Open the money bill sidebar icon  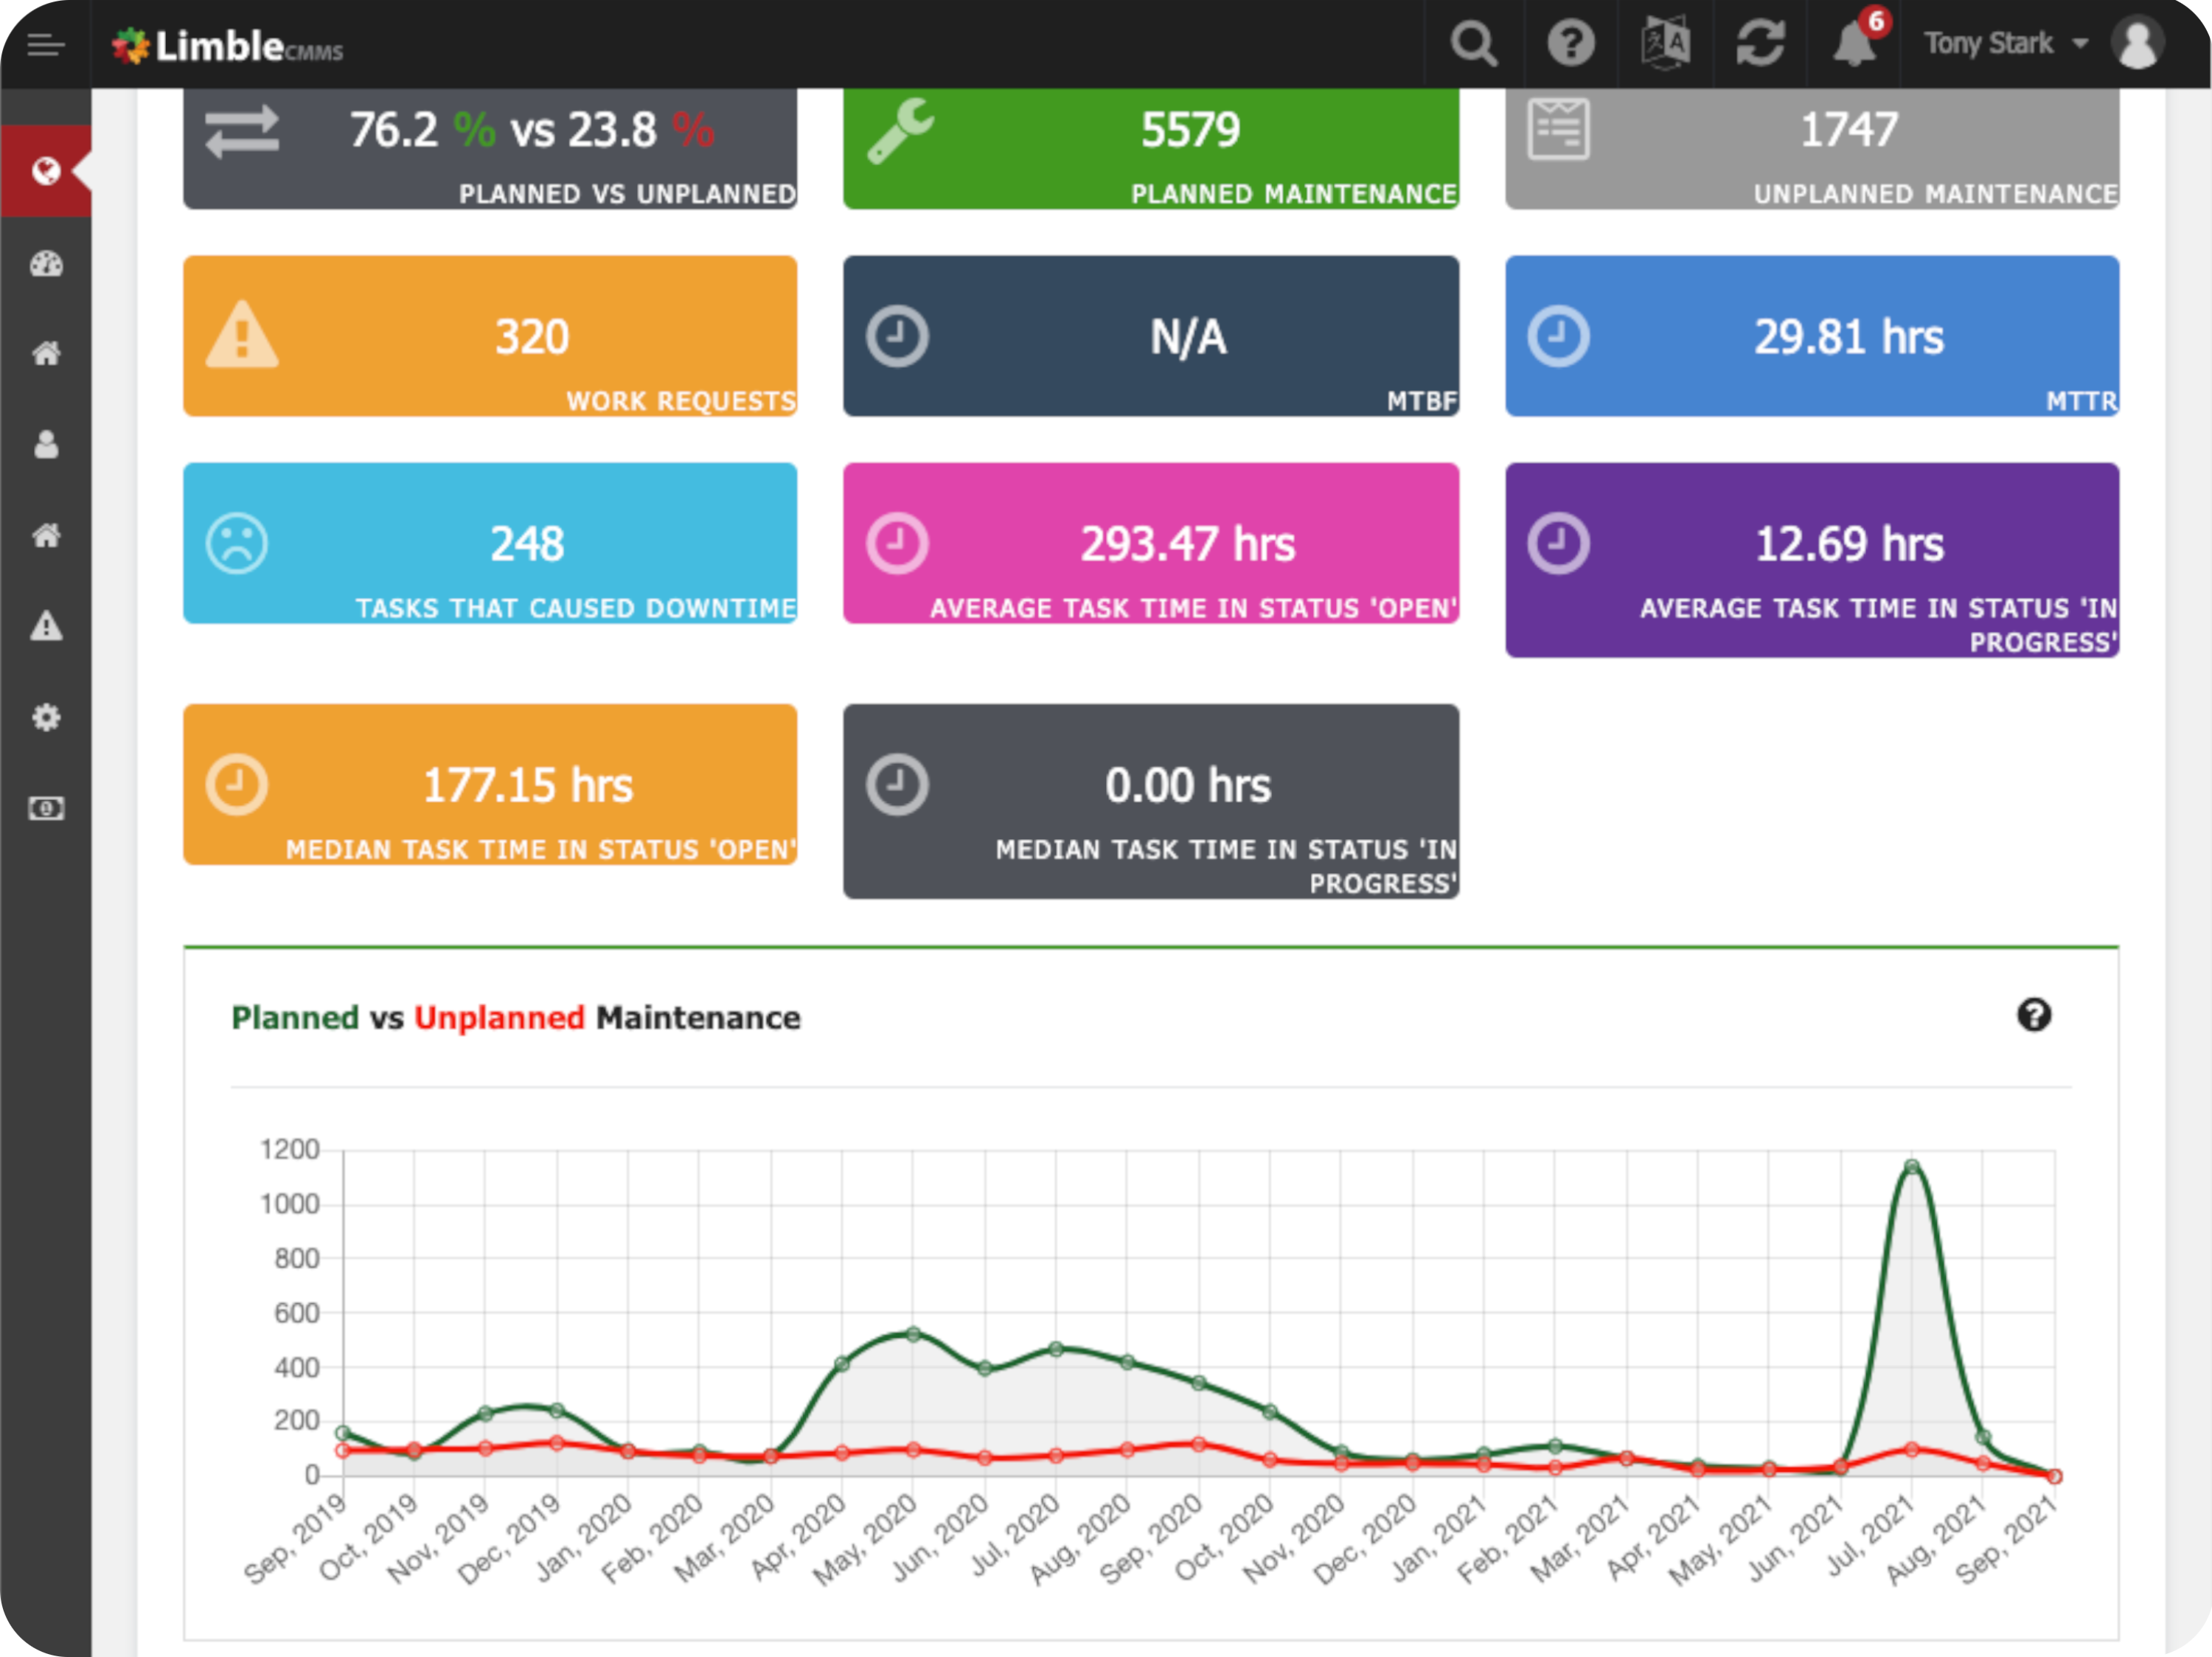click(x=46, y=808)
